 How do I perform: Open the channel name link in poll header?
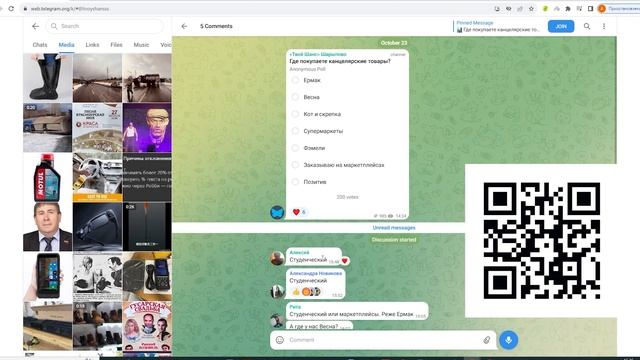click(318, 54)
